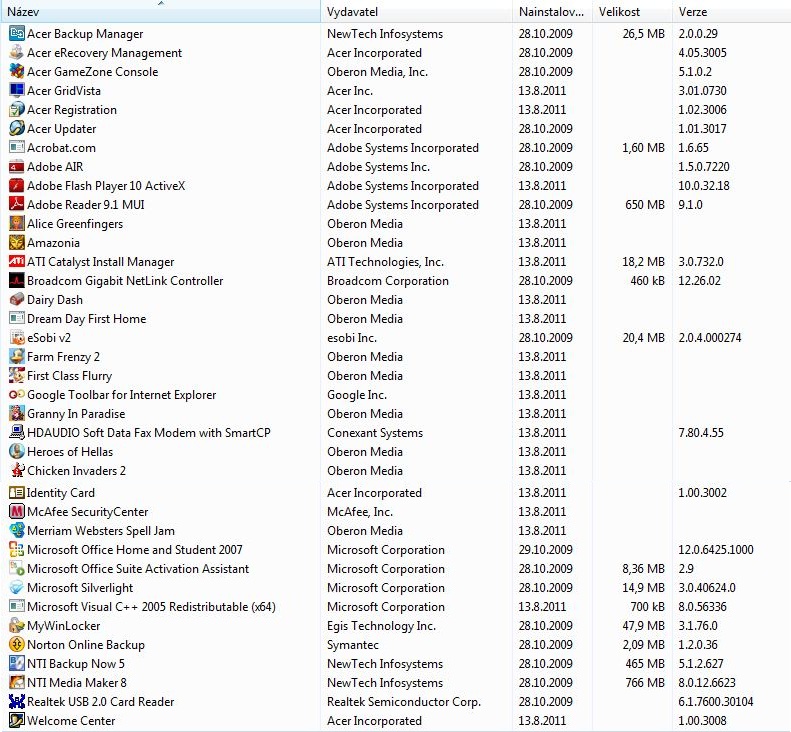Click publisher esobi Inc.
Screen dimensions: 791x732
tap(352, 338)
